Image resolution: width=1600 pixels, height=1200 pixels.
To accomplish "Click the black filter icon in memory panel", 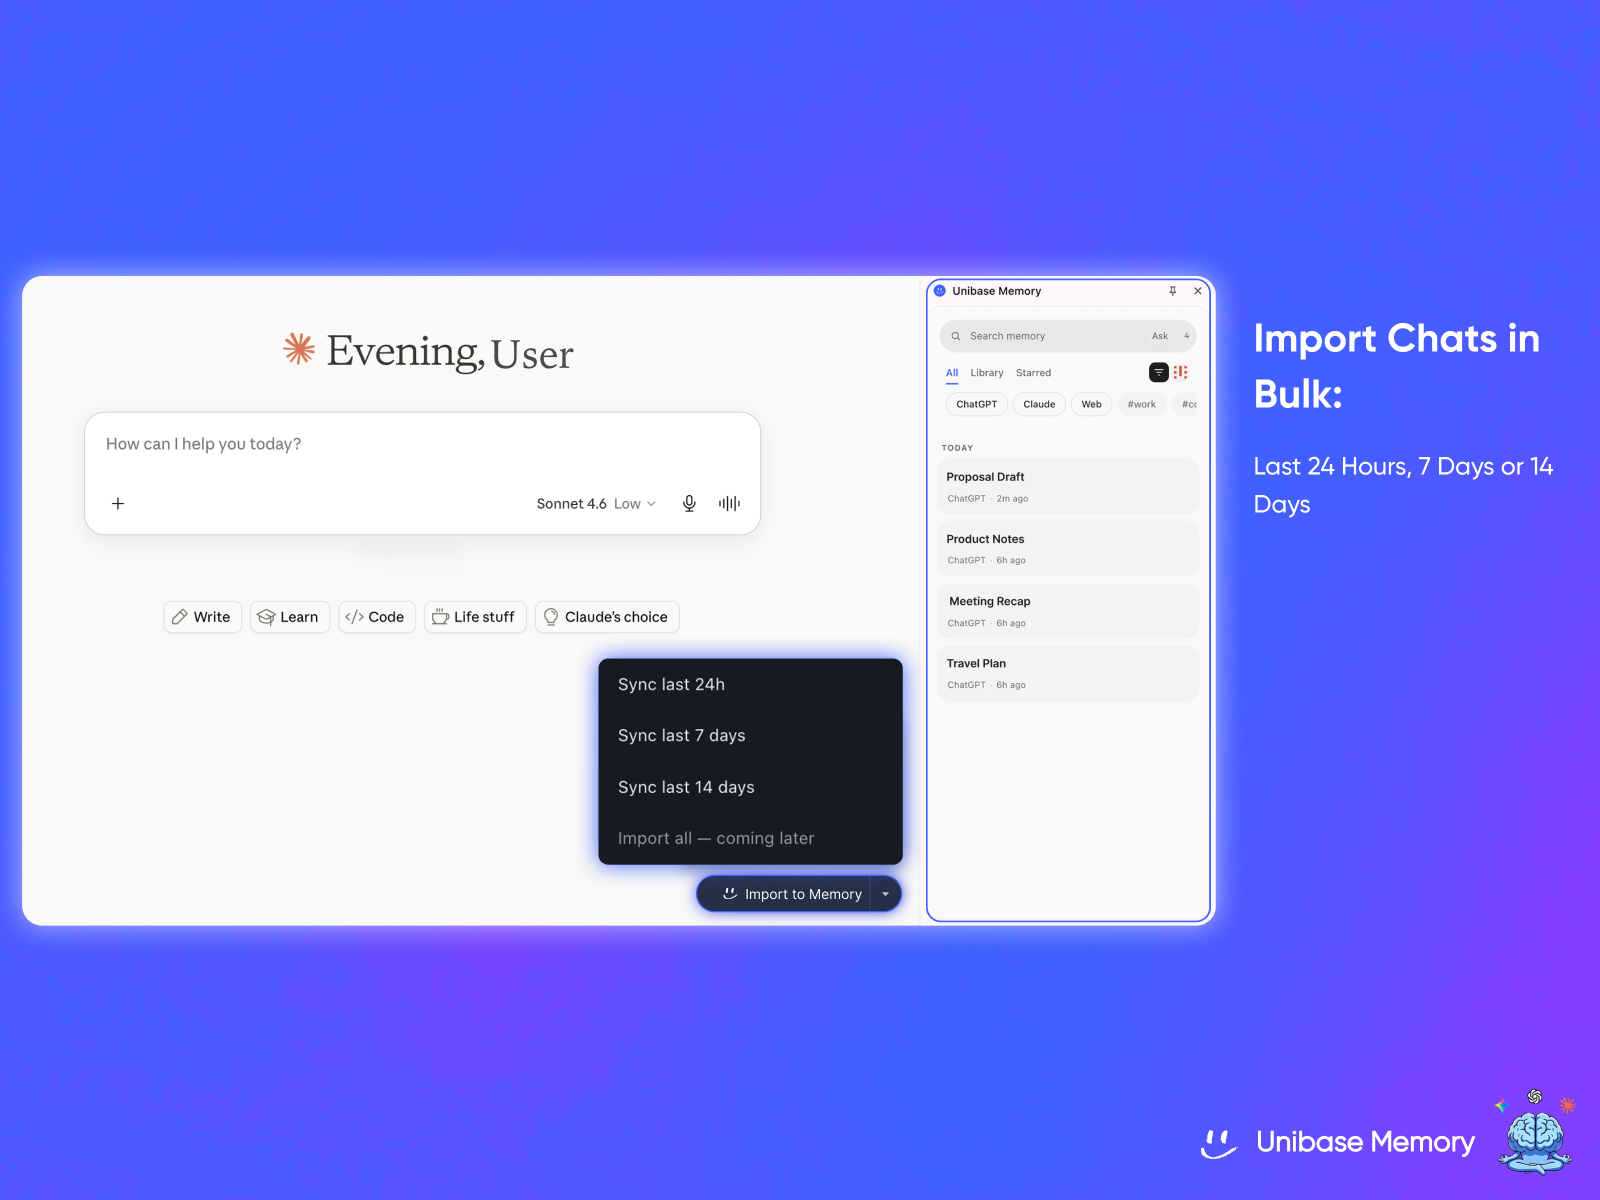I will point(1159,372).
